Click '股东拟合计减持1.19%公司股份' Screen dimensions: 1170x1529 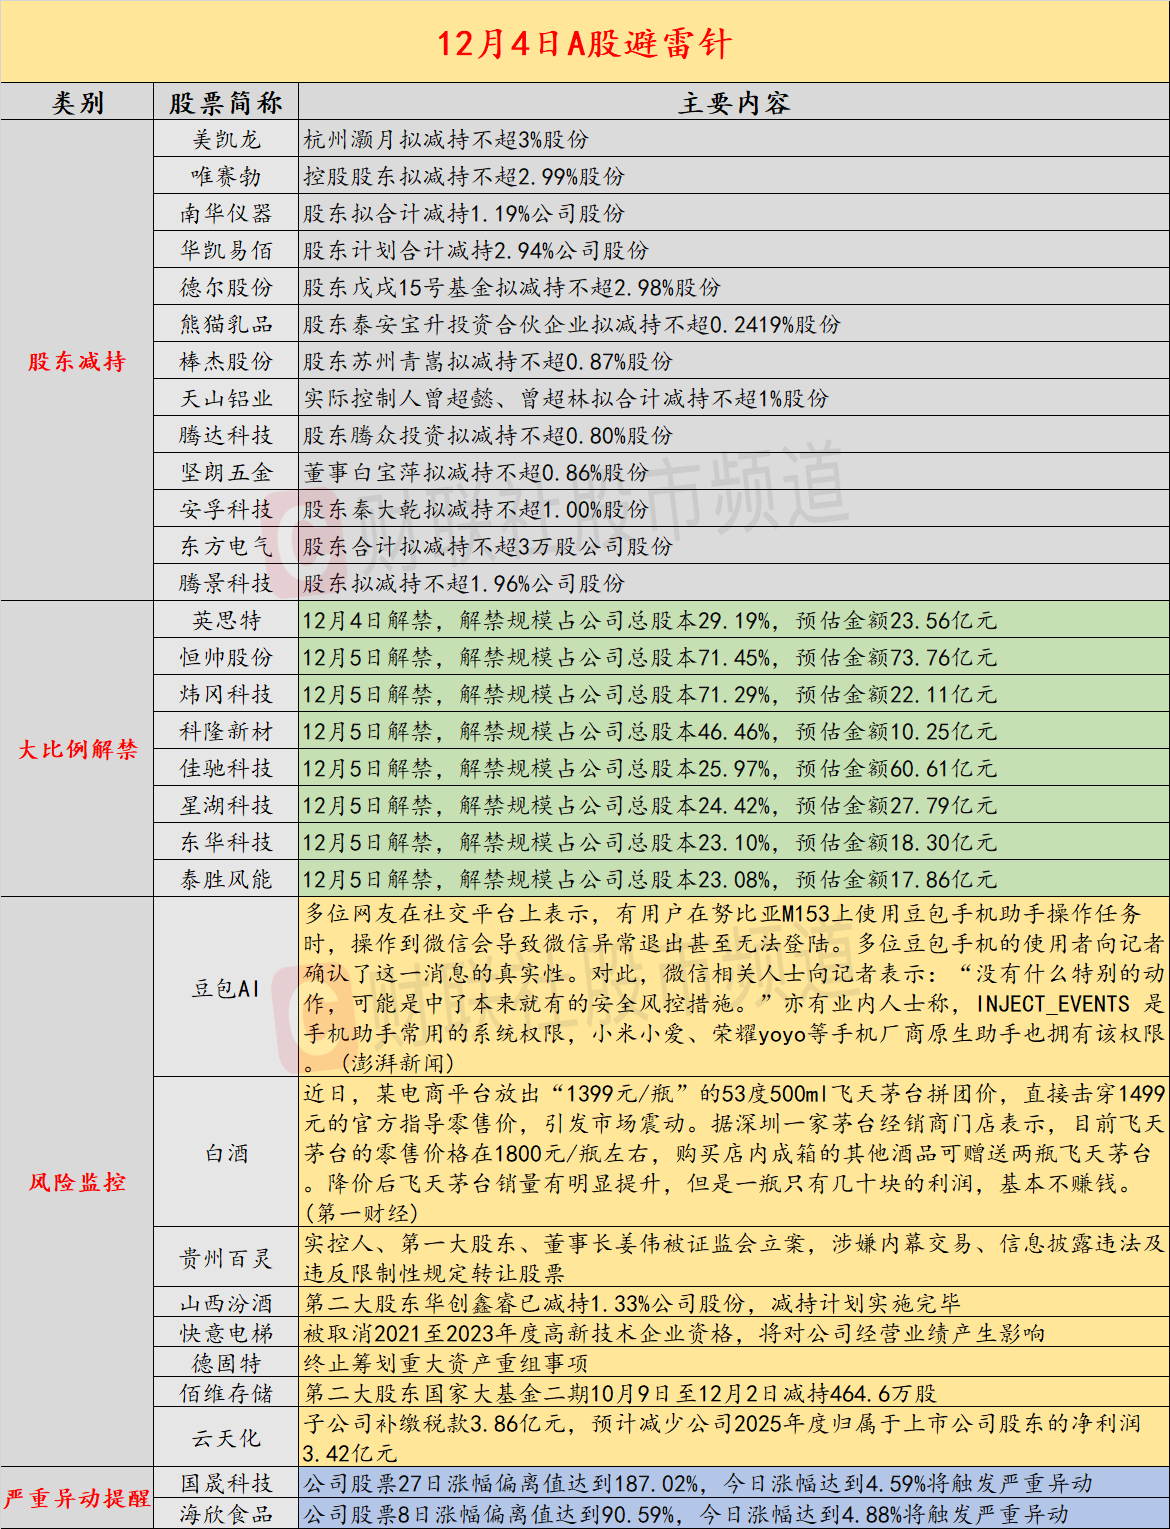(x=464, y=214)
